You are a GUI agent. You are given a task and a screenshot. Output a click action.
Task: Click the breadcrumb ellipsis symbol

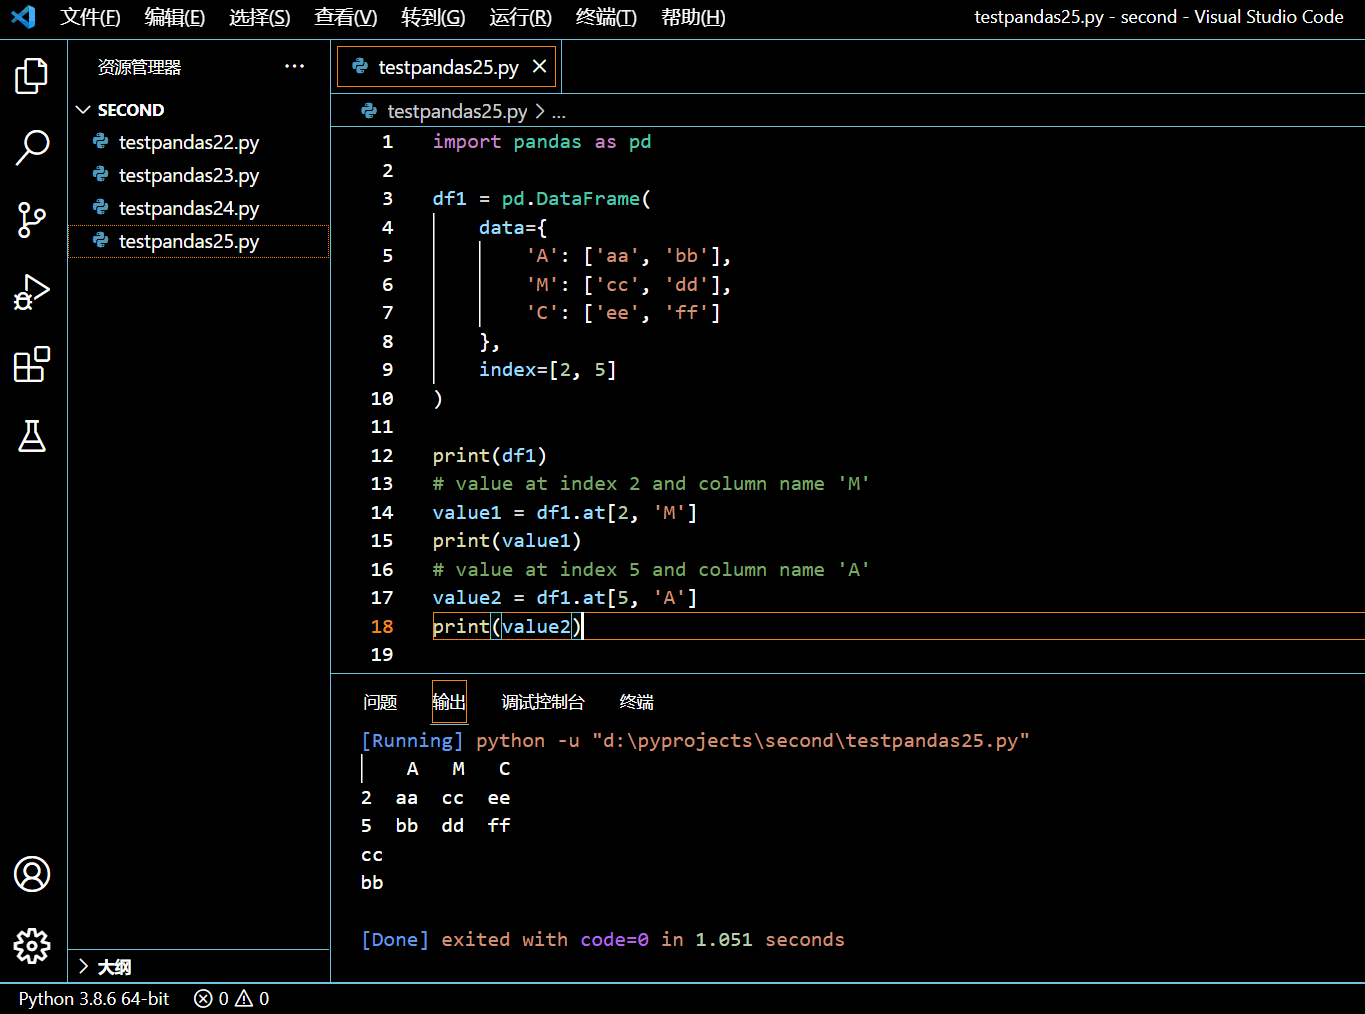click(559, 112)
